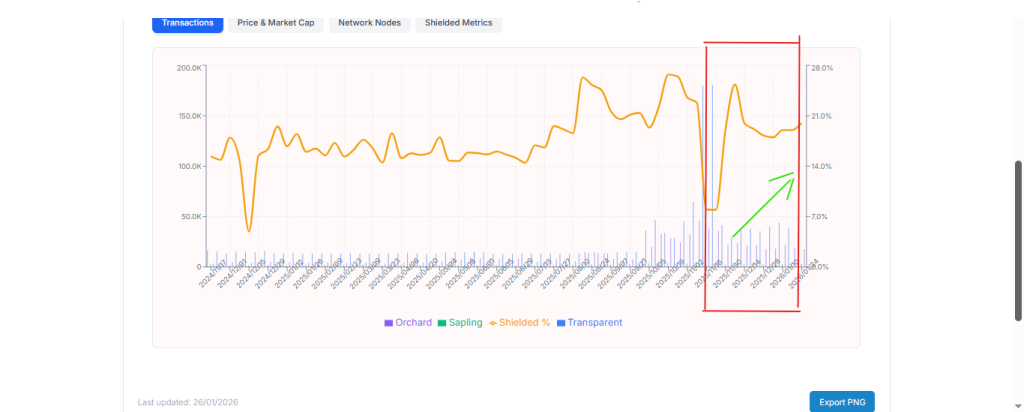Open the Transactions chart tab

click(x=187, y=22)
